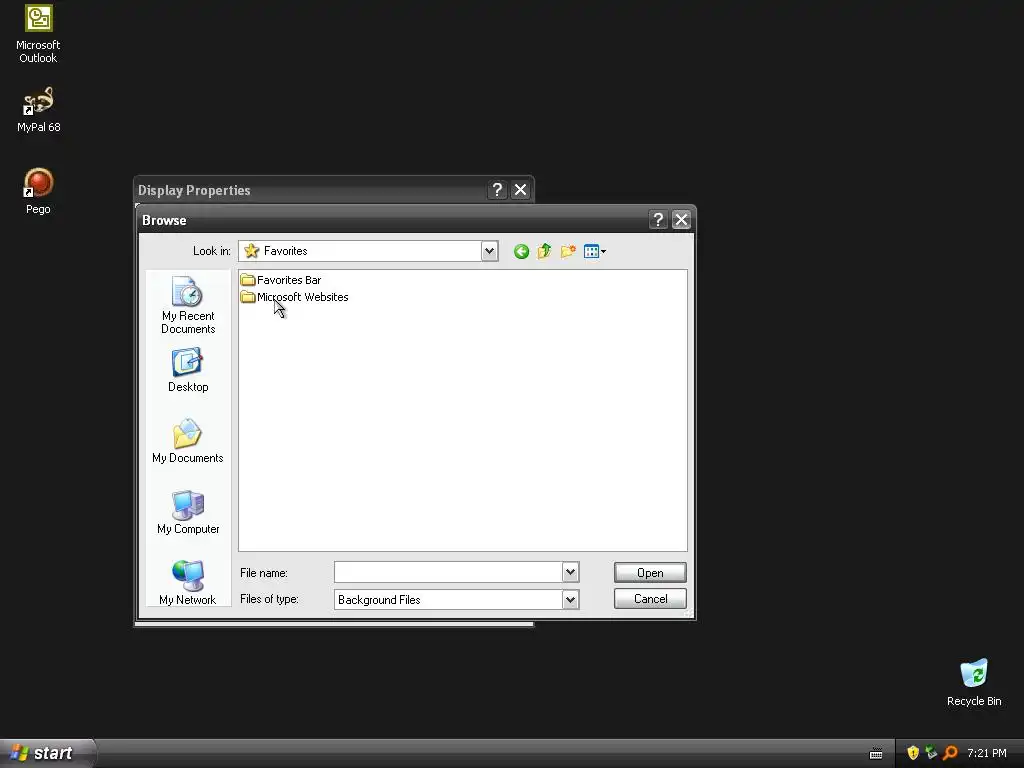The image size is (1024, 768).
Task: Click the Browse title bar
Action: coord(392,220)
